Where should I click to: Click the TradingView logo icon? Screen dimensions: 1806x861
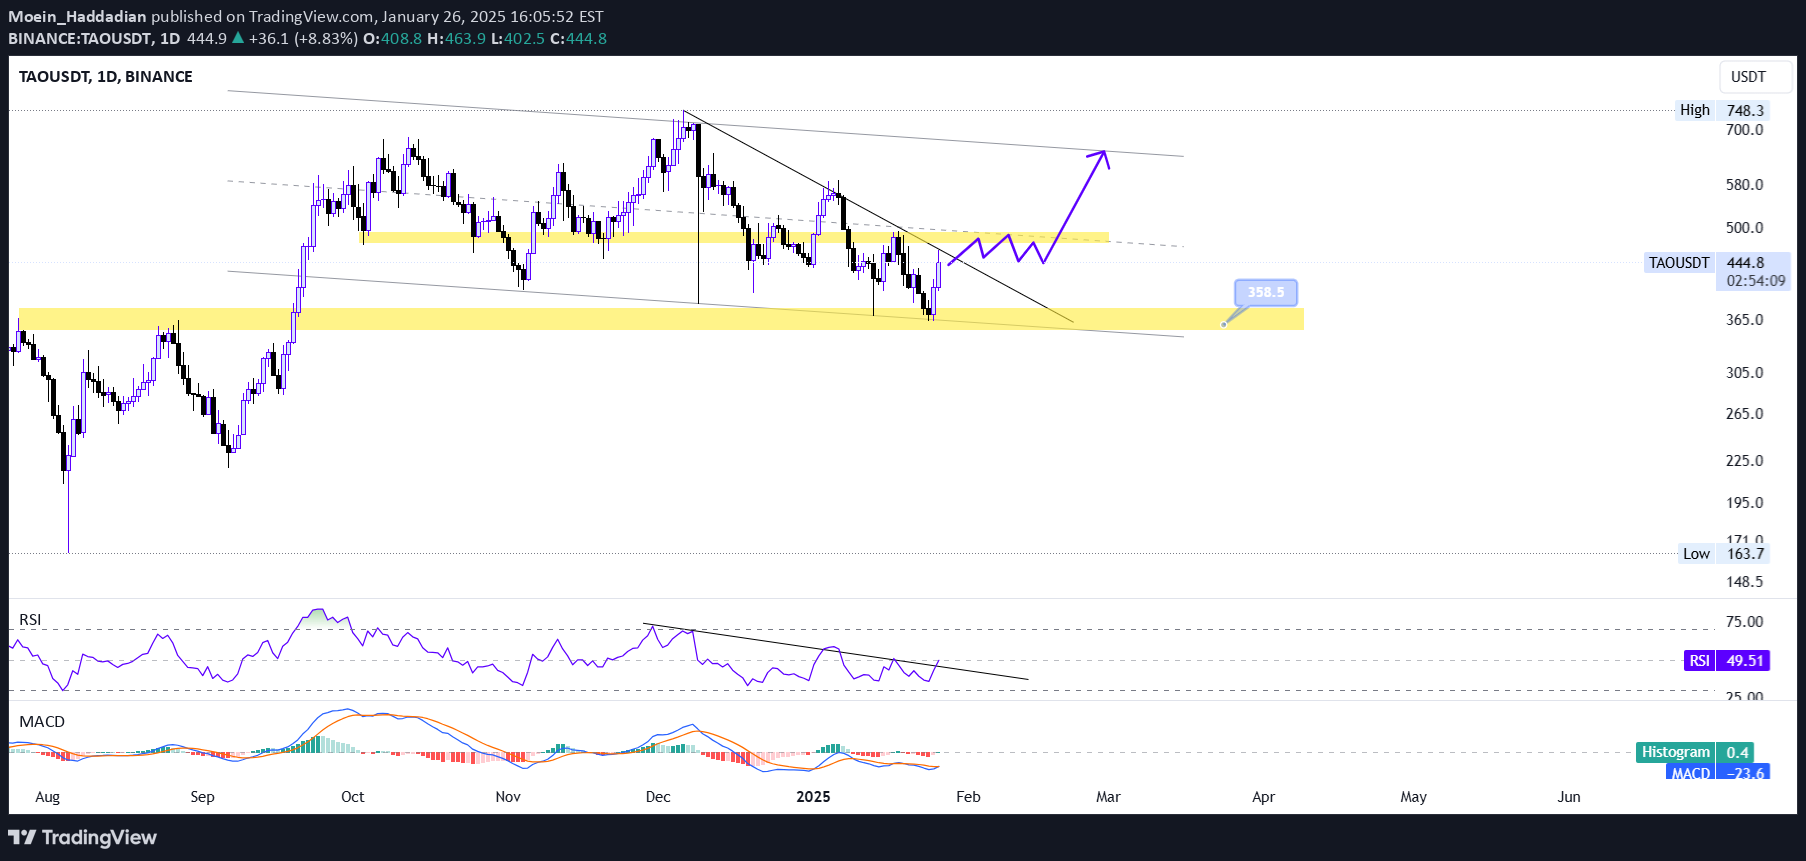point(22,837)
